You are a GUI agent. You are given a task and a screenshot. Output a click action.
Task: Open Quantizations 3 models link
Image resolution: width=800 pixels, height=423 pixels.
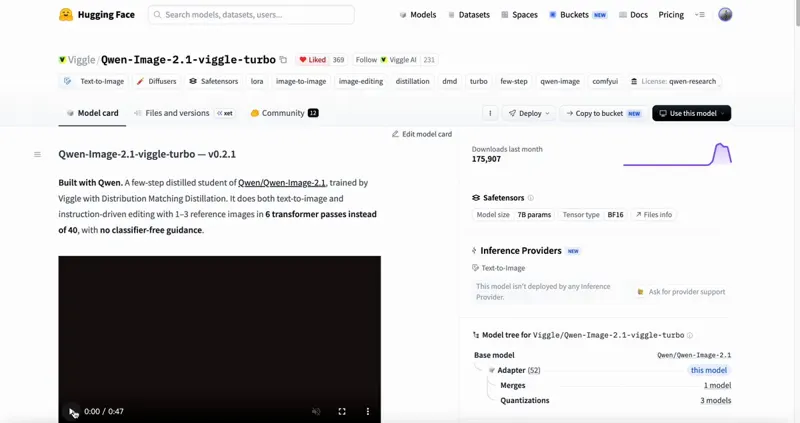[x=715, y=401]
